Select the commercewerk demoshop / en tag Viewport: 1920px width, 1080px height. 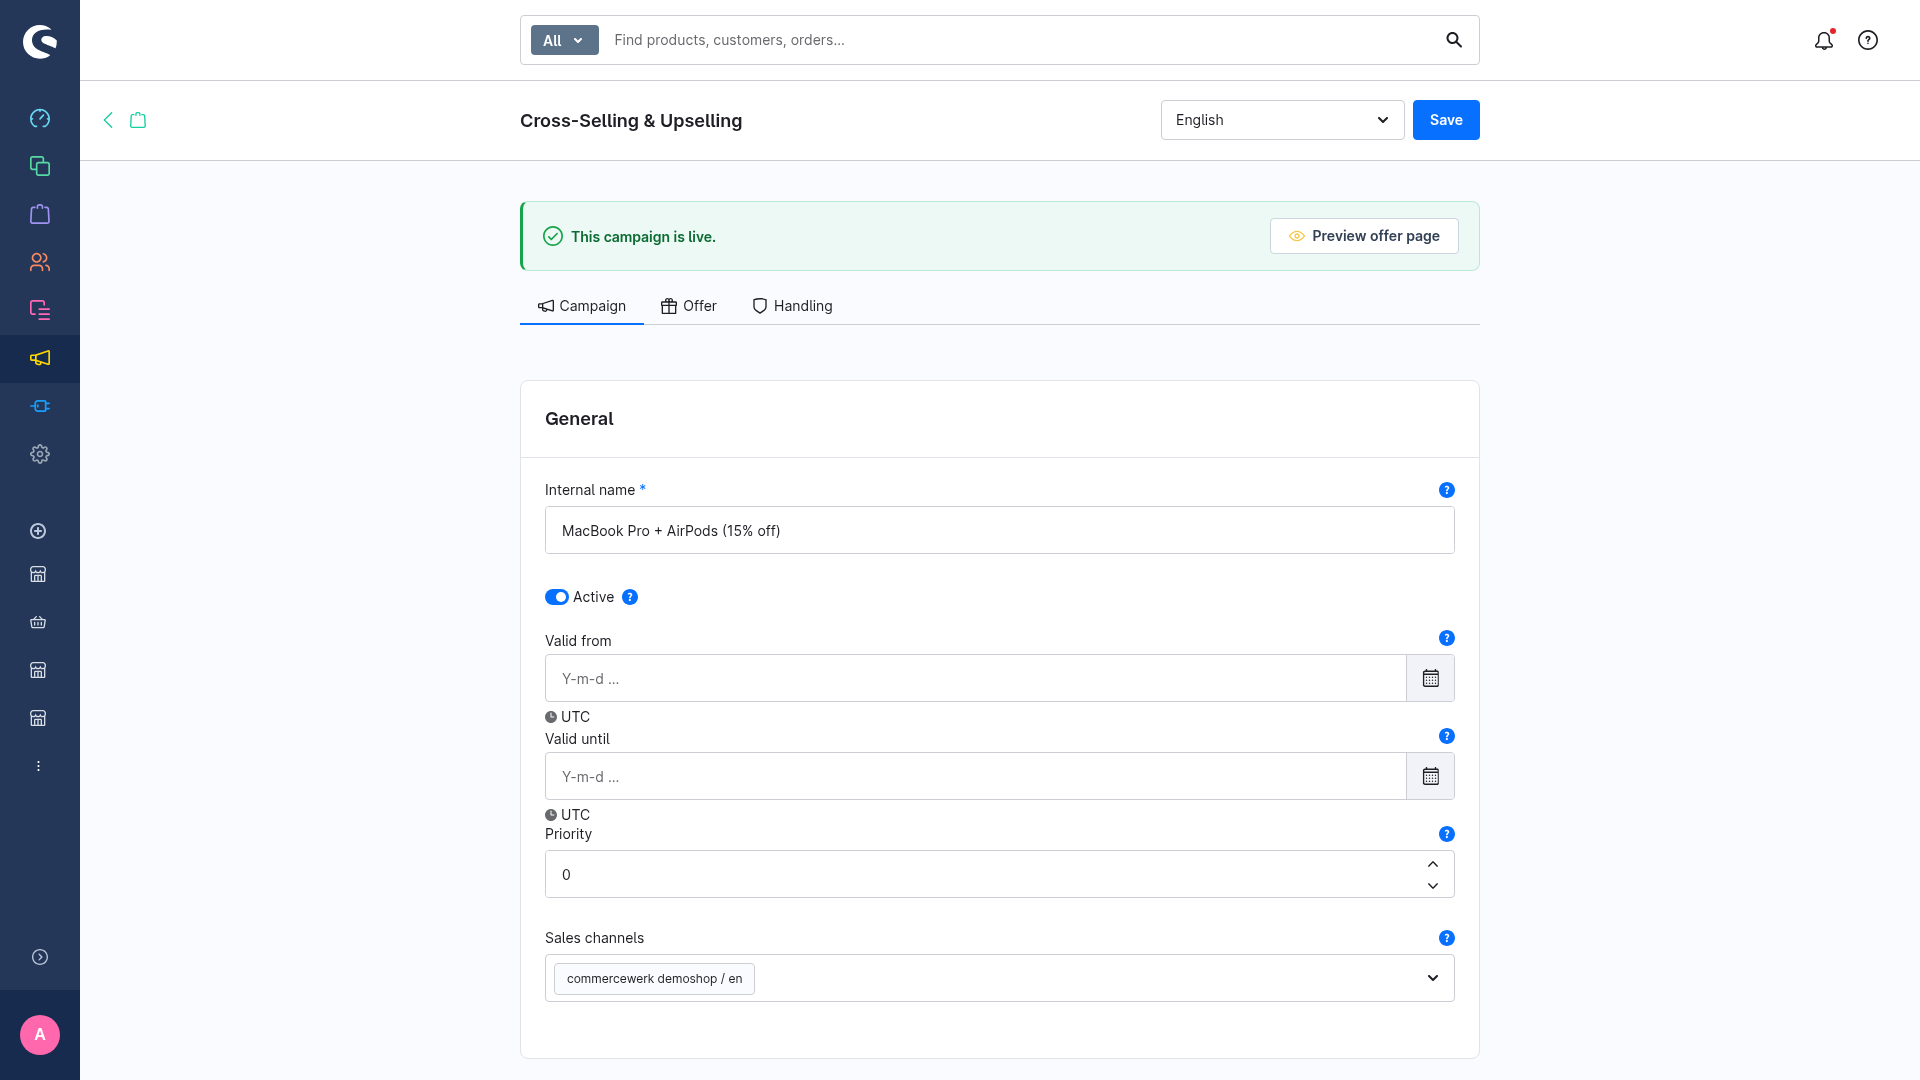point(654,978)
